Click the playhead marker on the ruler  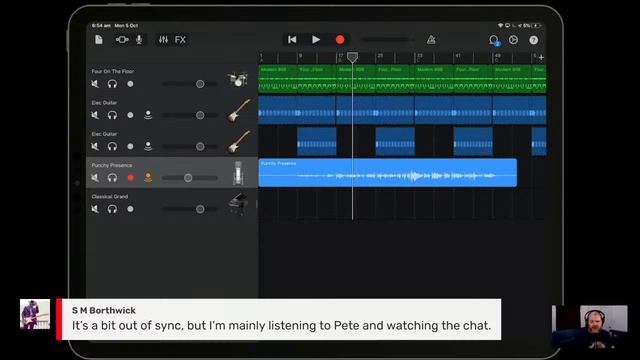(x=352, y=57)
